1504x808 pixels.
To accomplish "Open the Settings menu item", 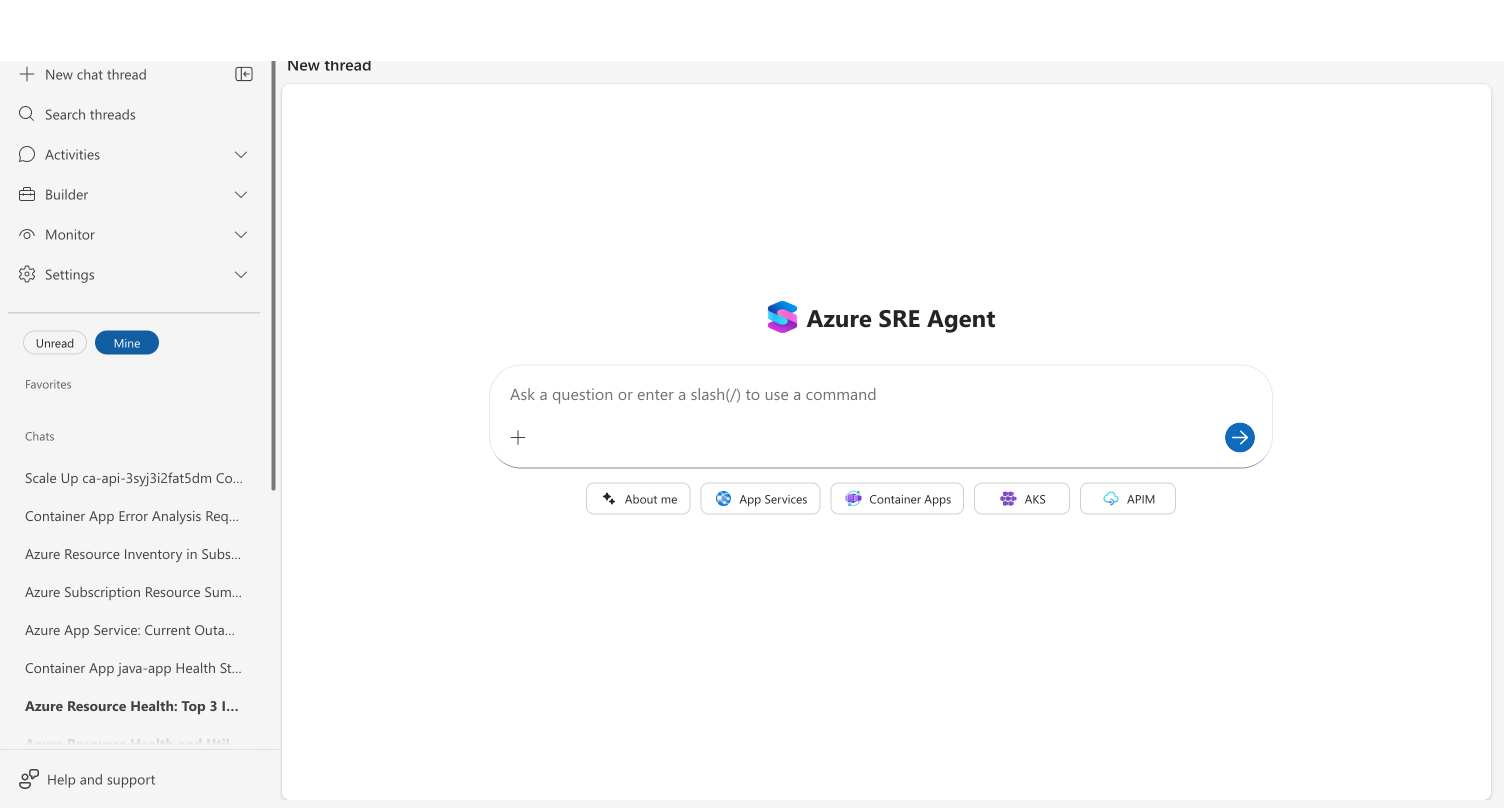I will click(134, 274).
